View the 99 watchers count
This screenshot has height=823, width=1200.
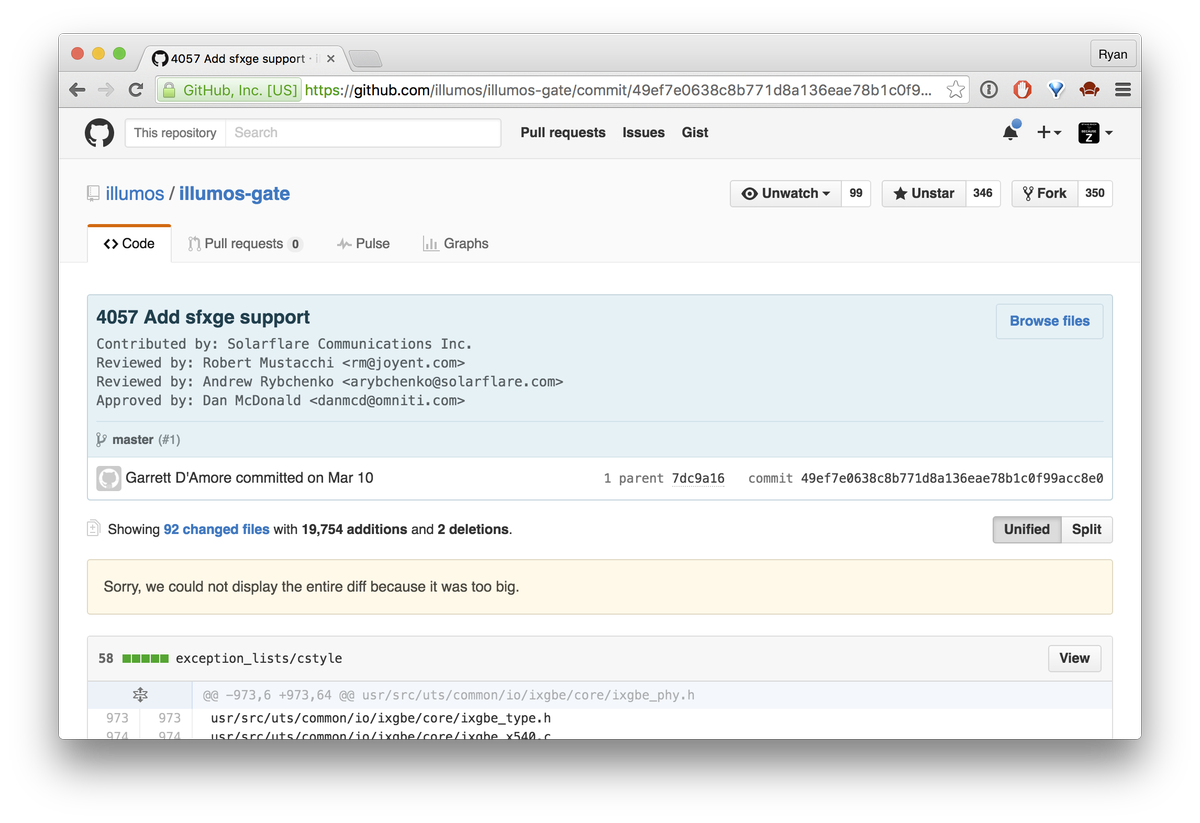(x=856, y=193)
